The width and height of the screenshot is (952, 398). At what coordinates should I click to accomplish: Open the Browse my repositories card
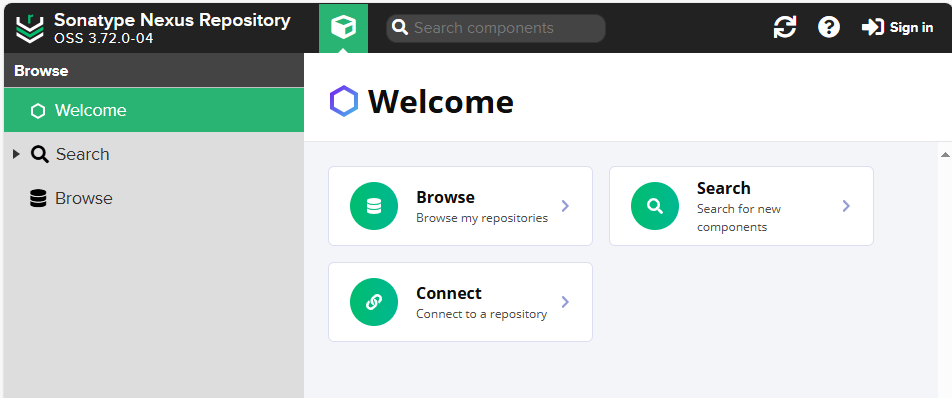point(460,206)
